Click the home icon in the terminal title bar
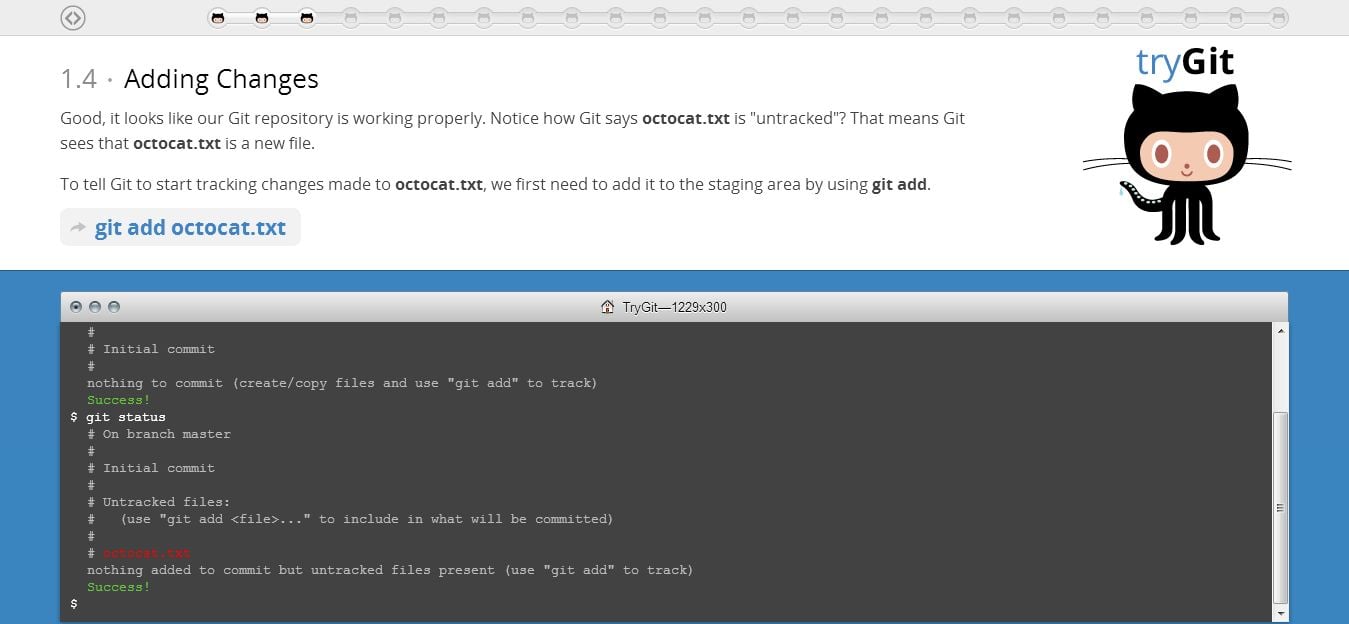This screenshot has width=1349, height=624. (608, 307)
